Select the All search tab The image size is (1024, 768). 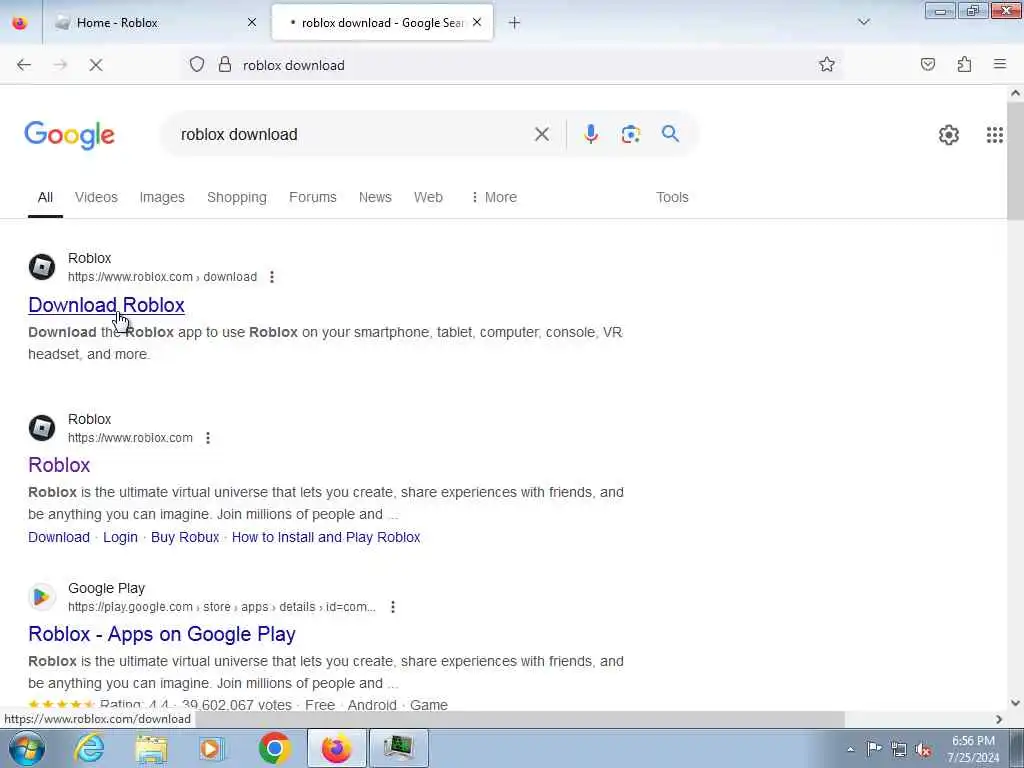pyautogui.click(x=45, y=197)
